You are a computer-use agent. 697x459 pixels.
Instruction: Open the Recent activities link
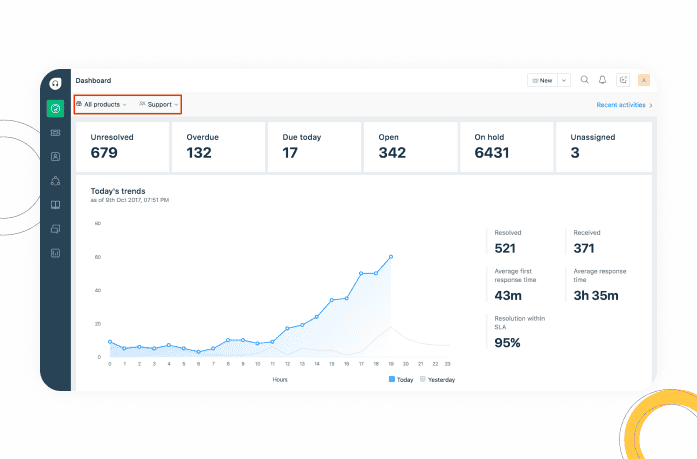pyautogui.click(x=621, y=105)
